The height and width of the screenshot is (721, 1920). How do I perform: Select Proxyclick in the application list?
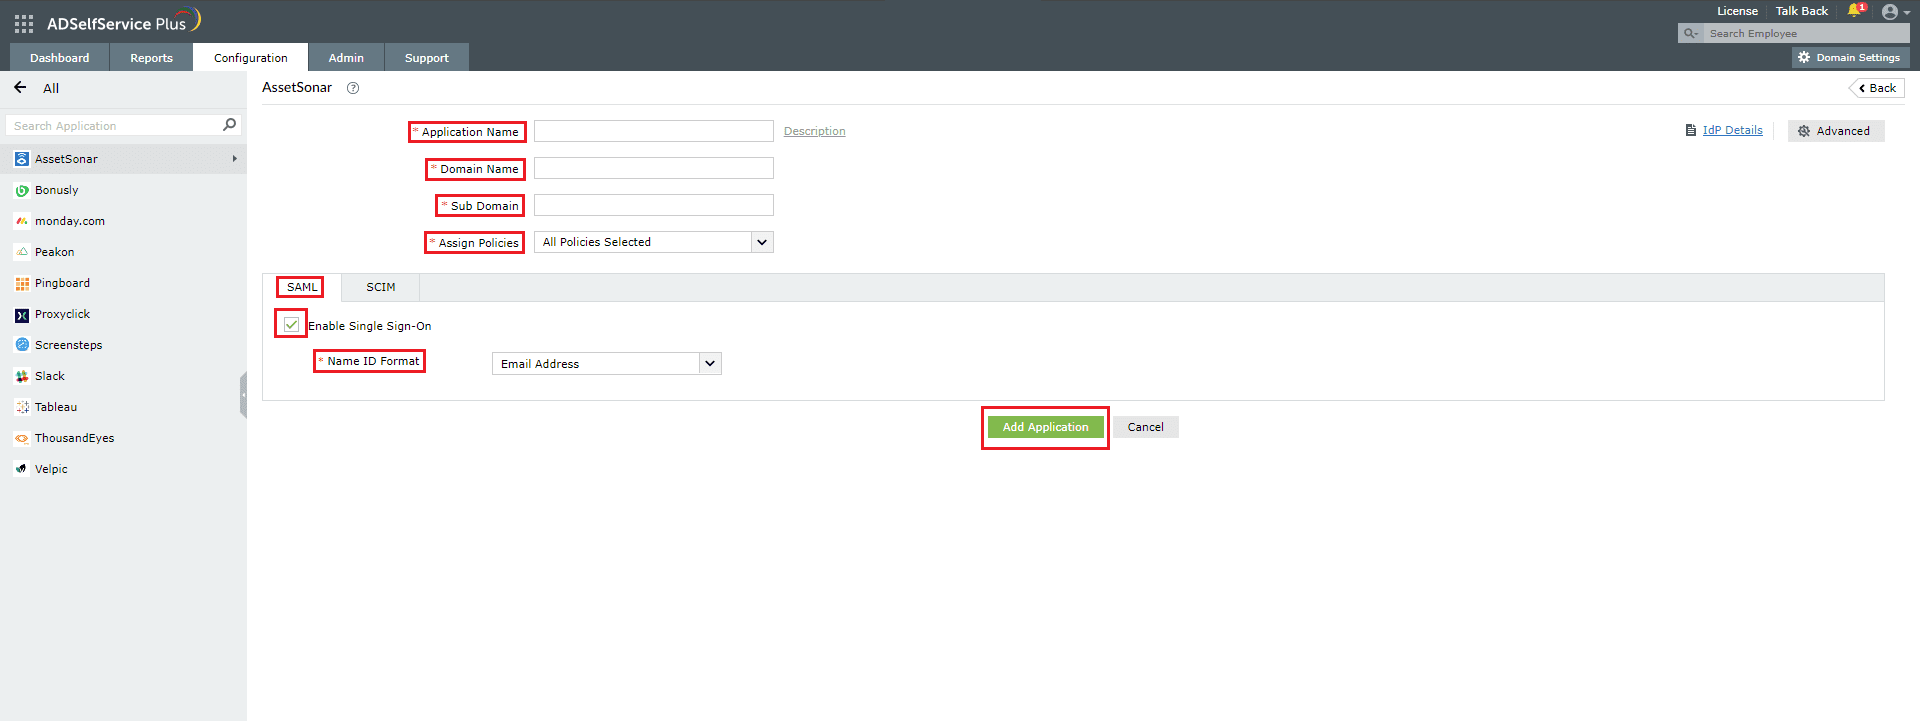pyautogui.click(x=123, y=314)
